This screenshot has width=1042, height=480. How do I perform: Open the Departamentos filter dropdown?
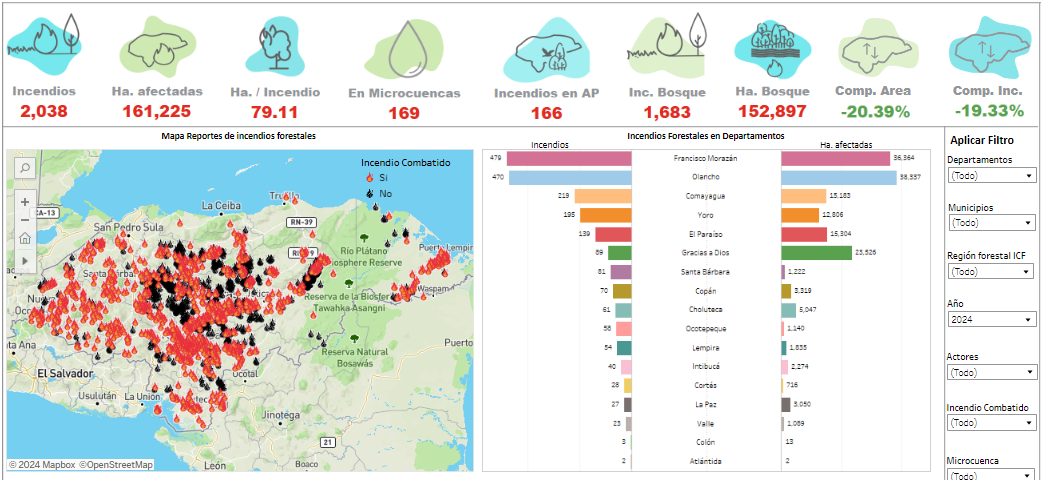click(991, 176)
